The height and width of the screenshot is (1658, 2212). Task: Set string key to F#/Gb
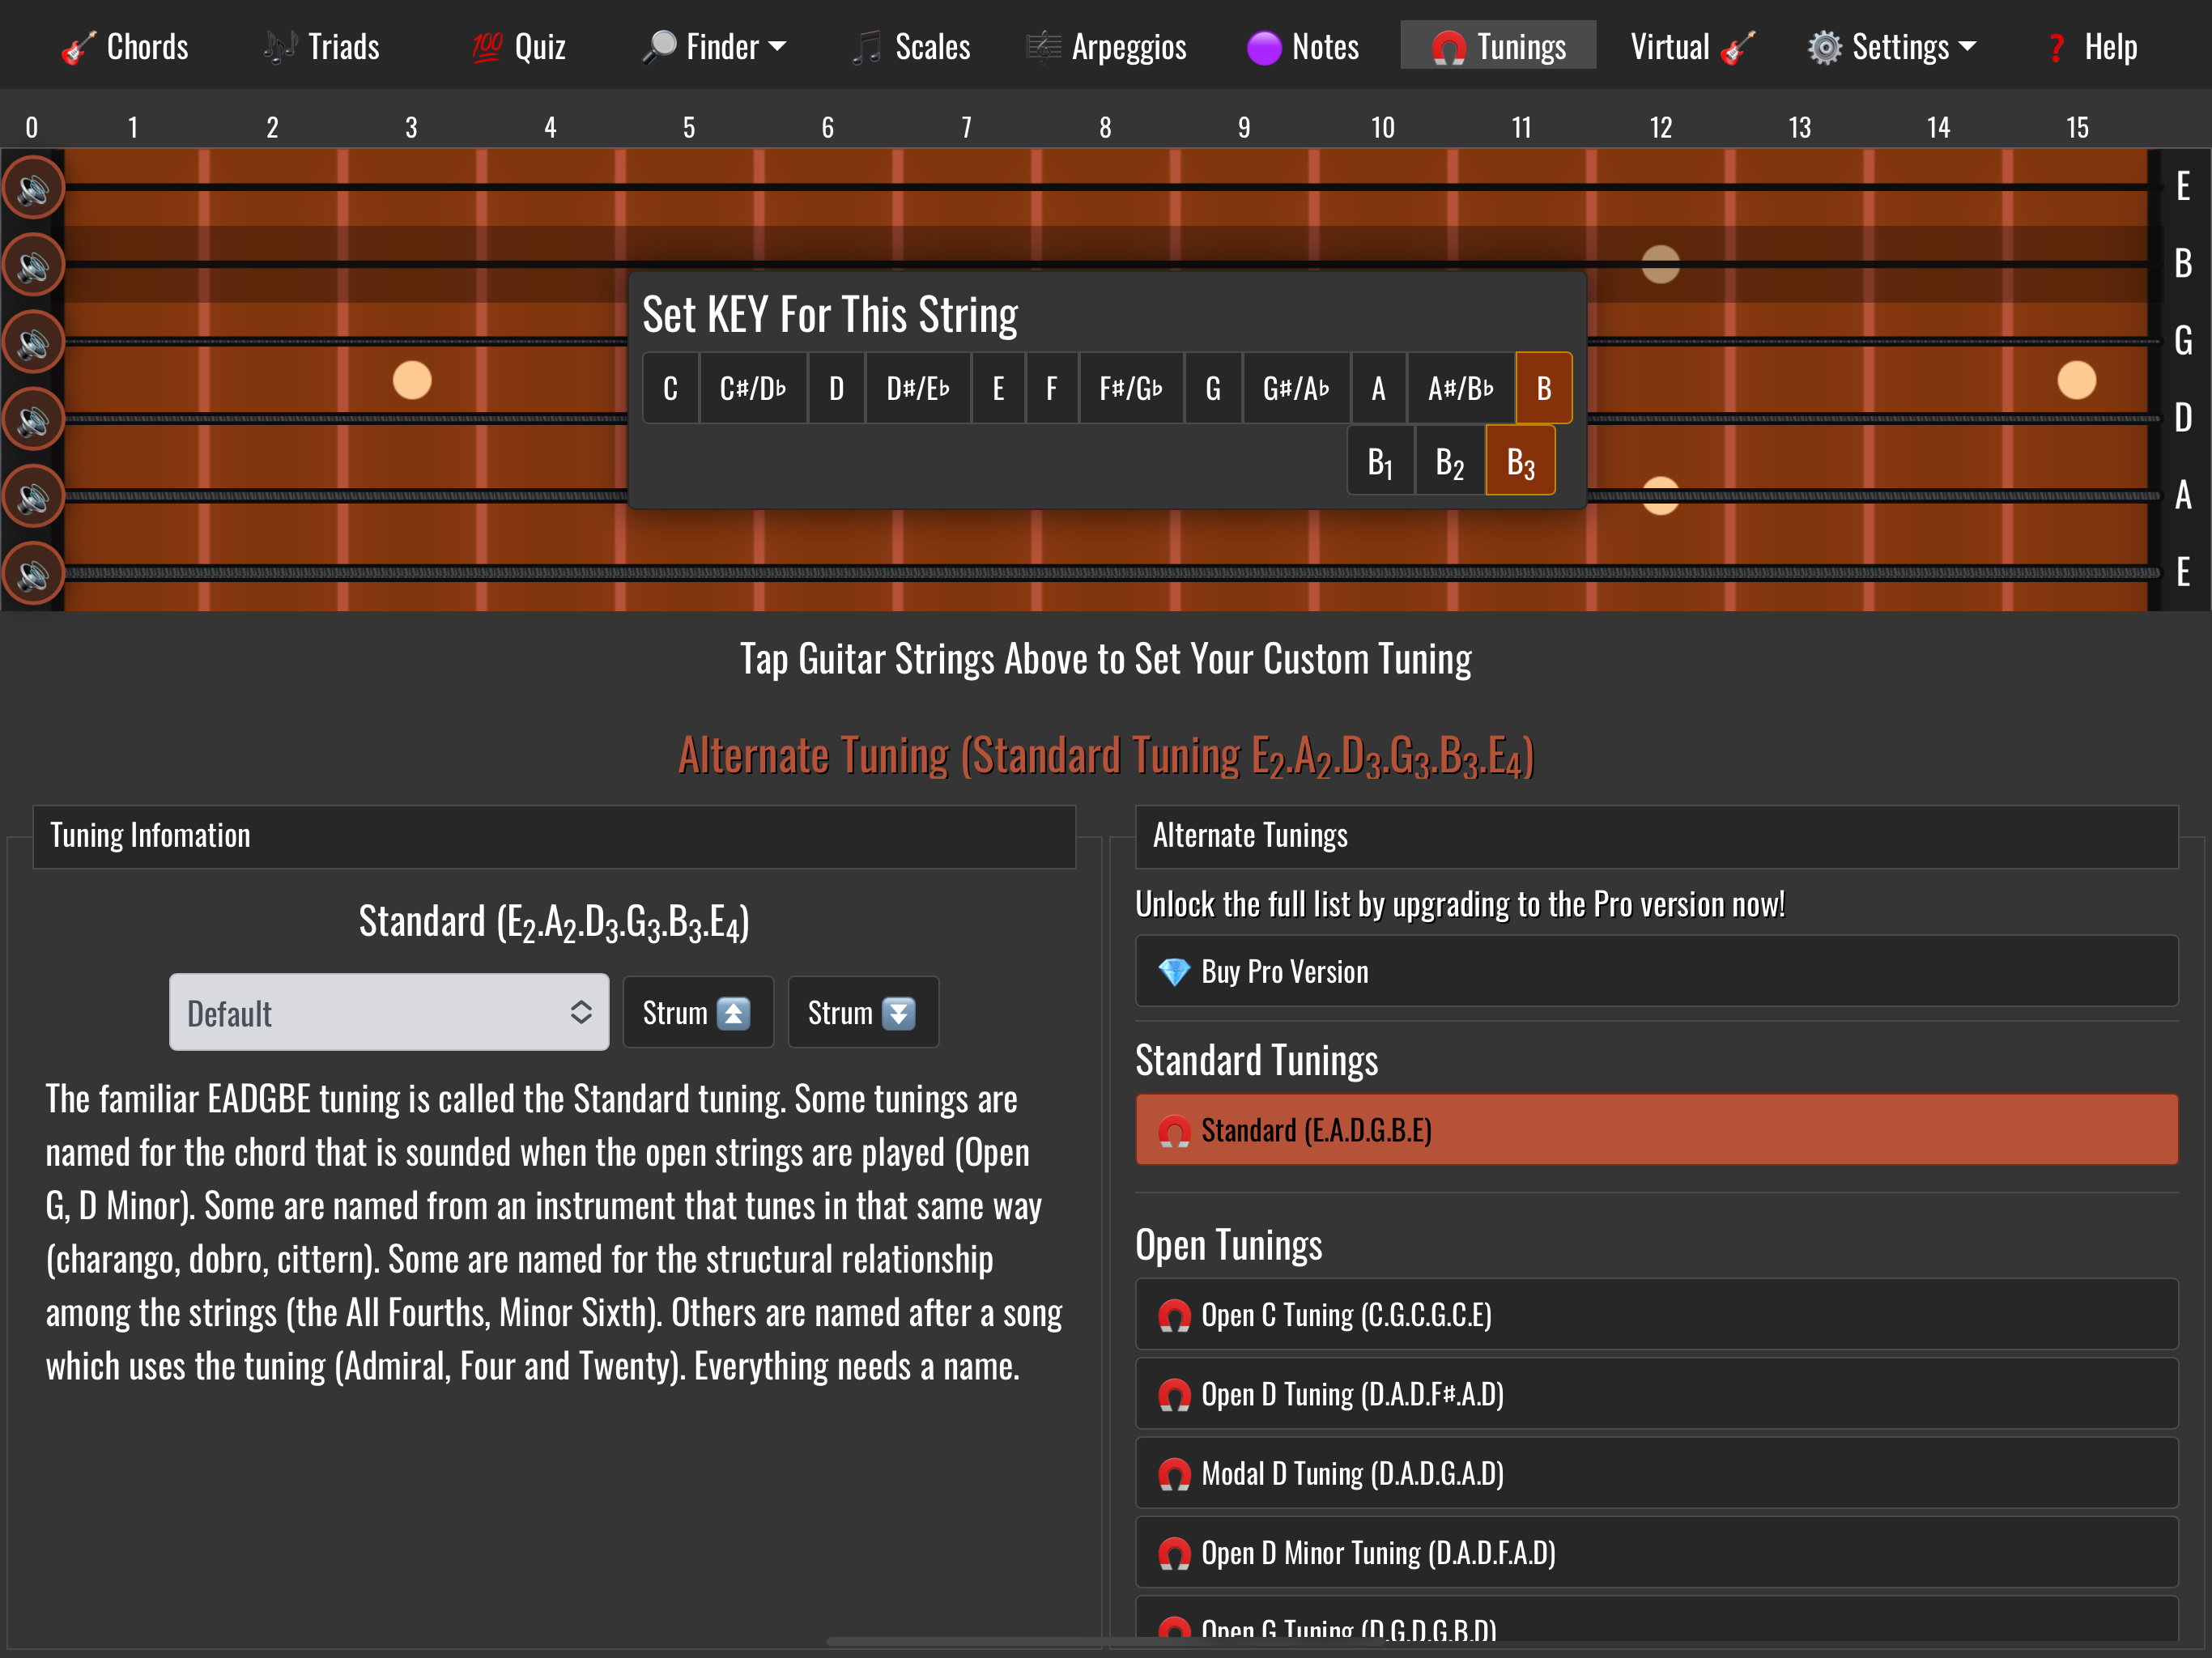point(1131,388)
